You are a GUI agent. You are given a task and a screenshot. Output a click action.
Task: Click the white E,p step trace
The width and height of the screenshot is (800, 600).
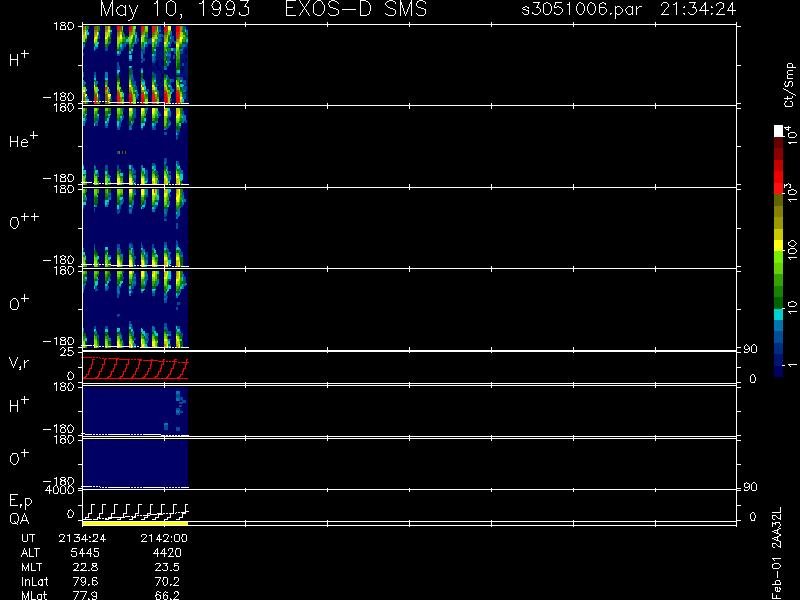[135, 511]
